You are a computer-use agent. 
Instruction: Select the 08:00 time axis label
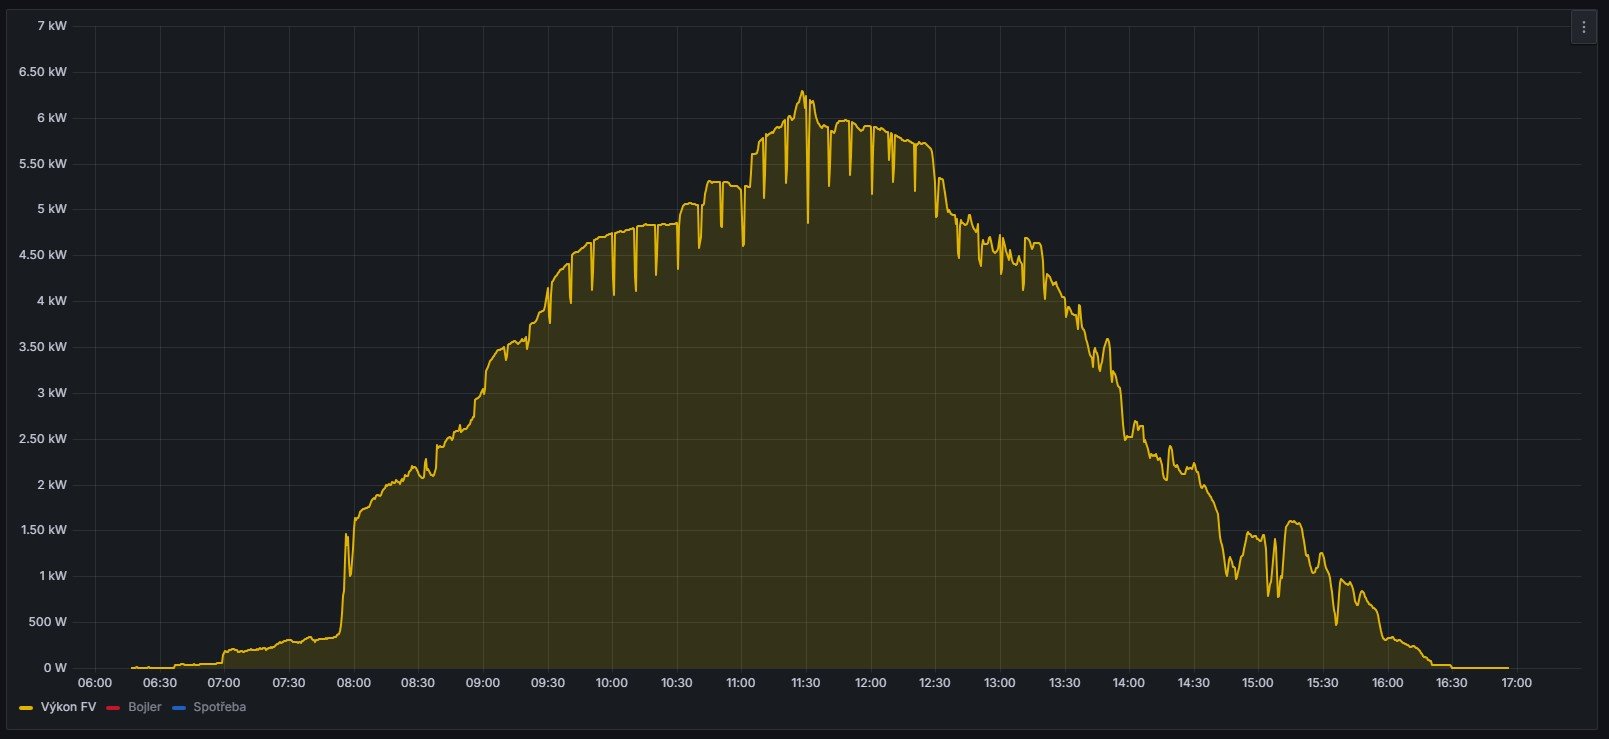tap(353, 683)
